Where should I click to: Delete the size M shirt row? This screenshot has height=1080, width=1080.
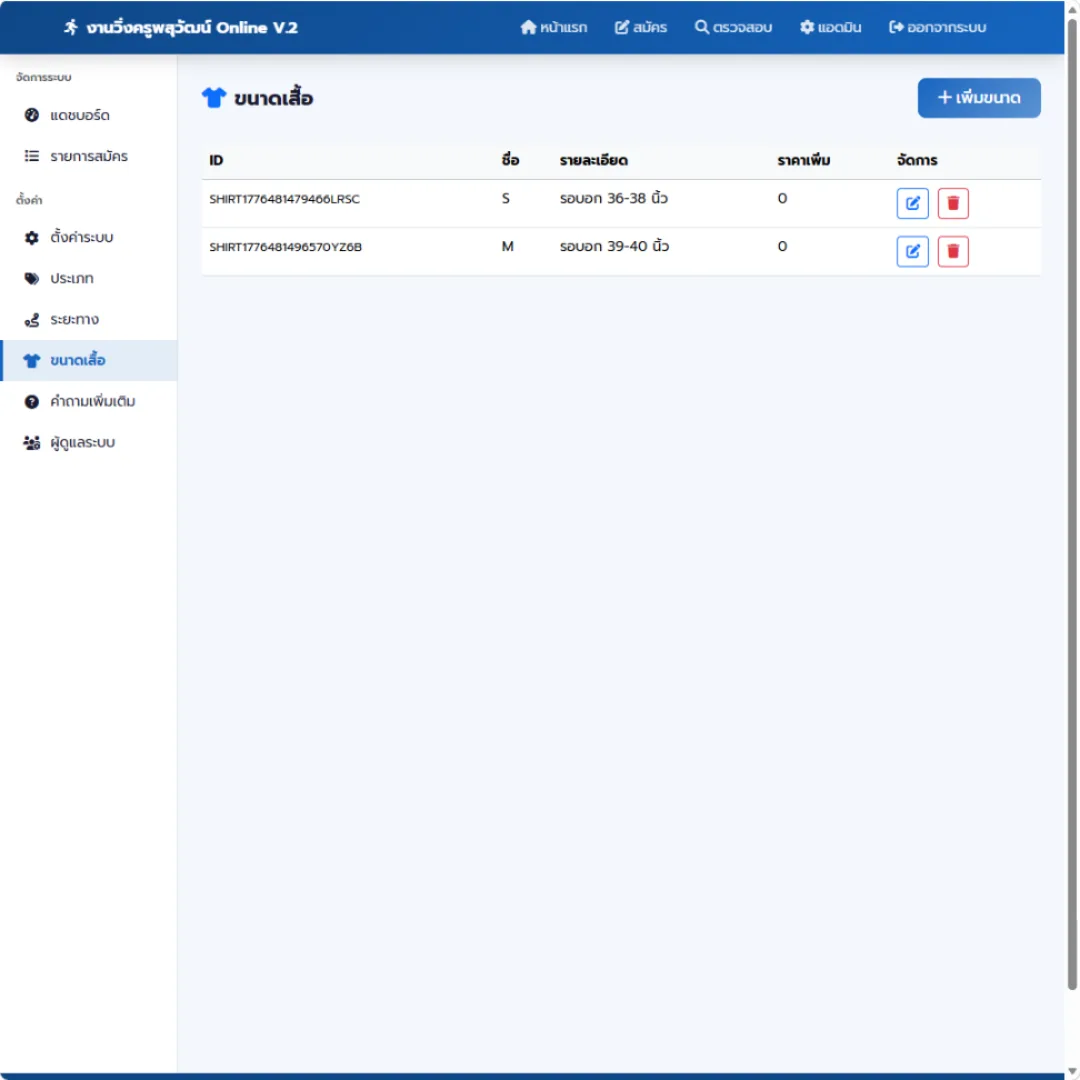[953, 251]
